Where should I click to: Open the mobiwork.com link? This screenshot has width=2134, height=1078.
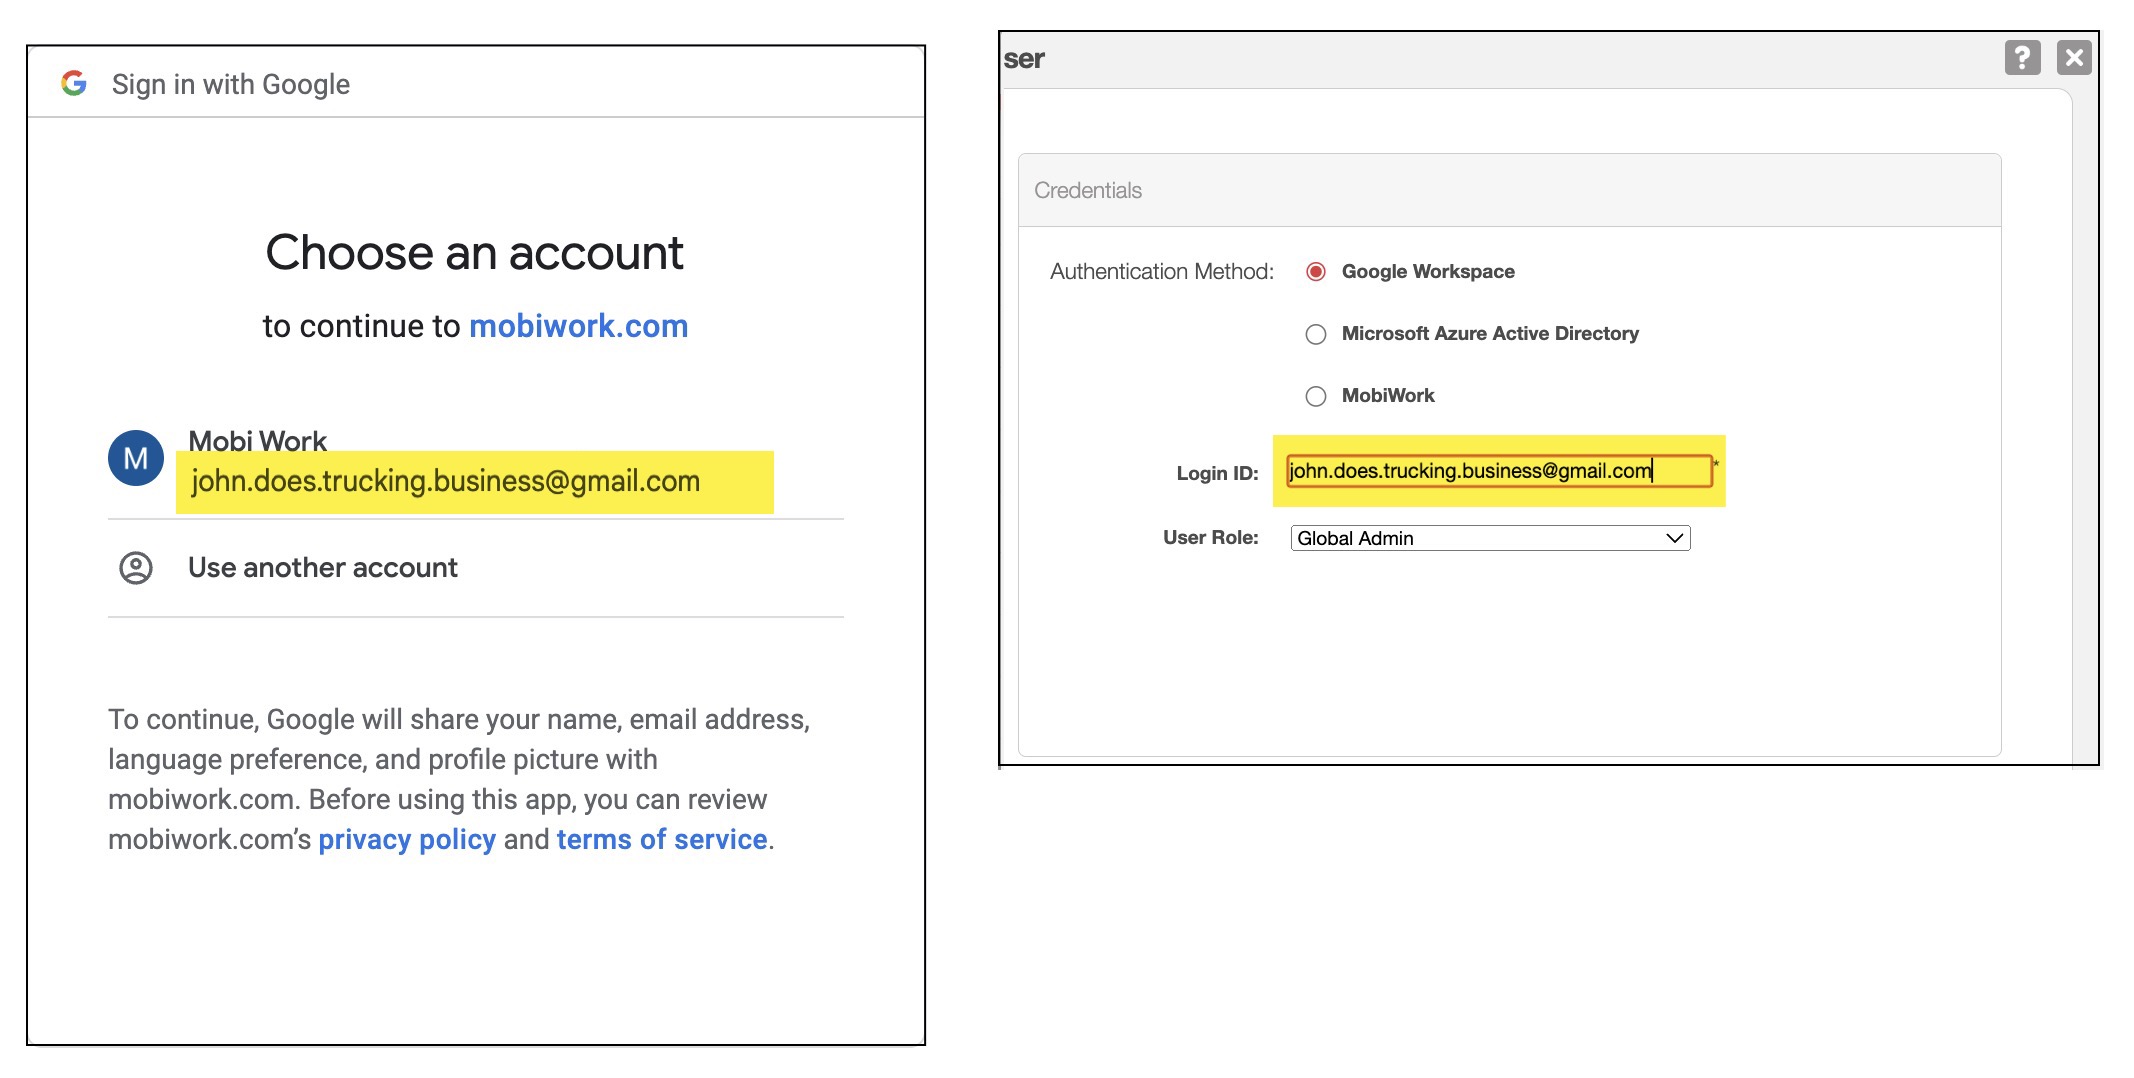click(x=578, y=326)
